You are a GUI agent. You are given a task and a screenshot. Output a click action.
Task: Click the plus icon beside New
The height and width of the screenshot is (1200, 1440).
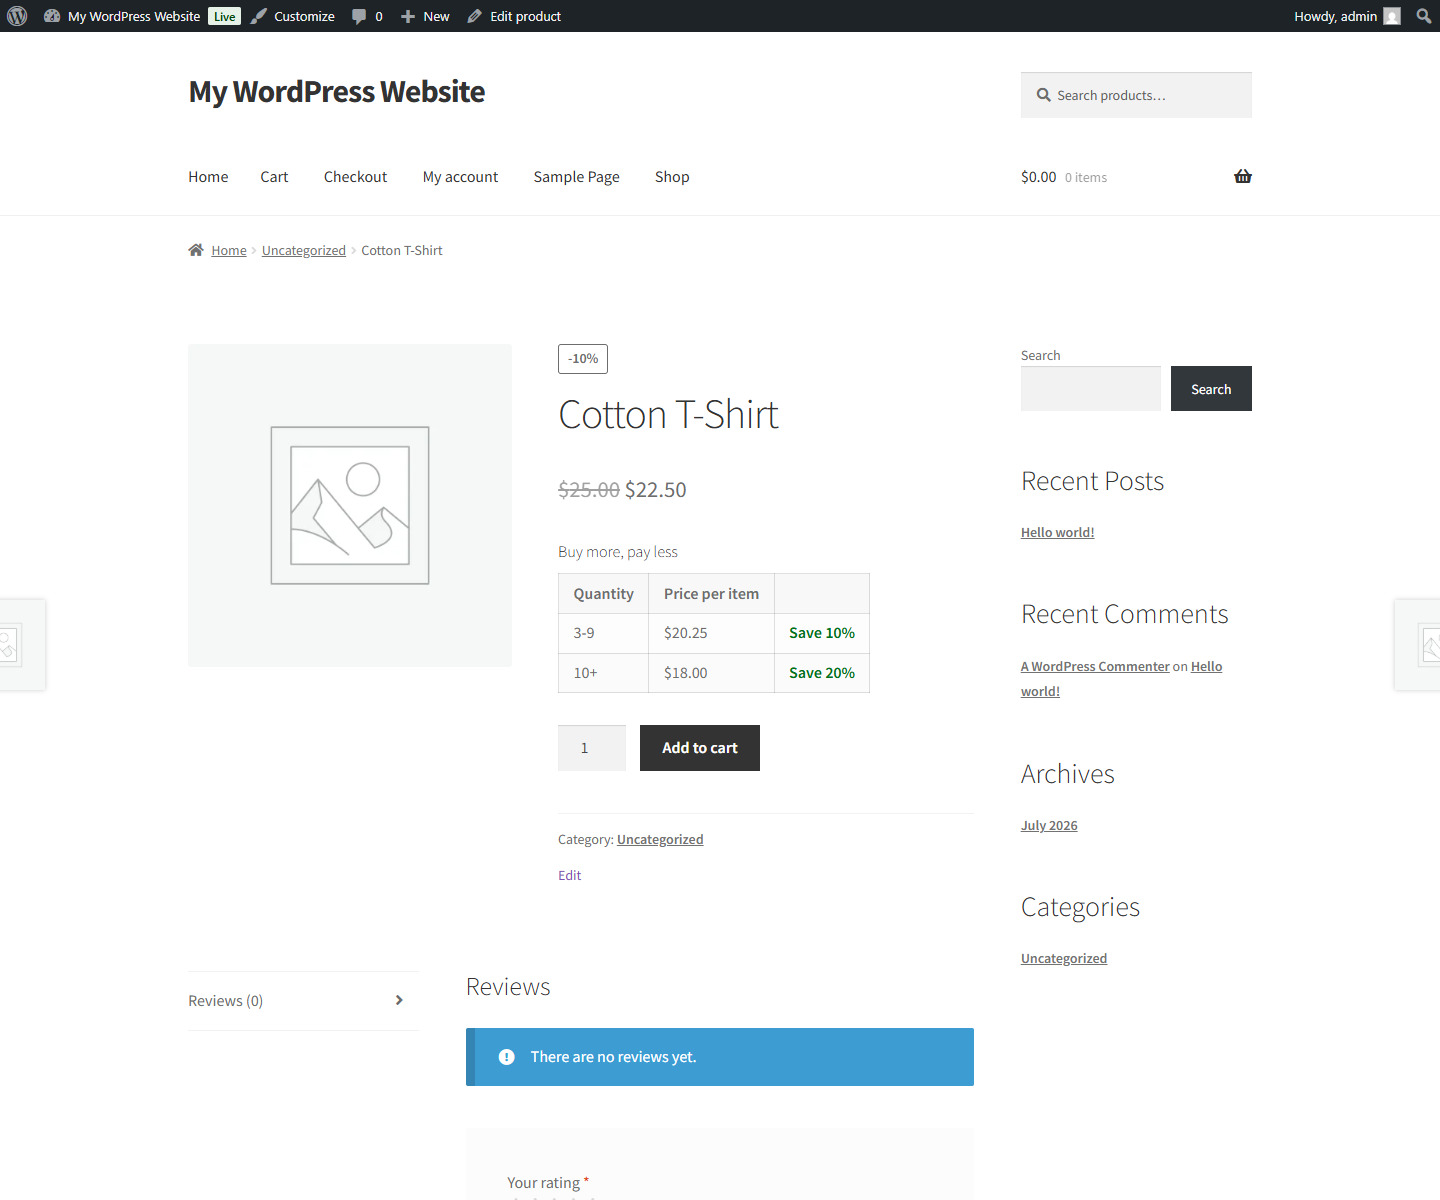[x=408, y=16]
